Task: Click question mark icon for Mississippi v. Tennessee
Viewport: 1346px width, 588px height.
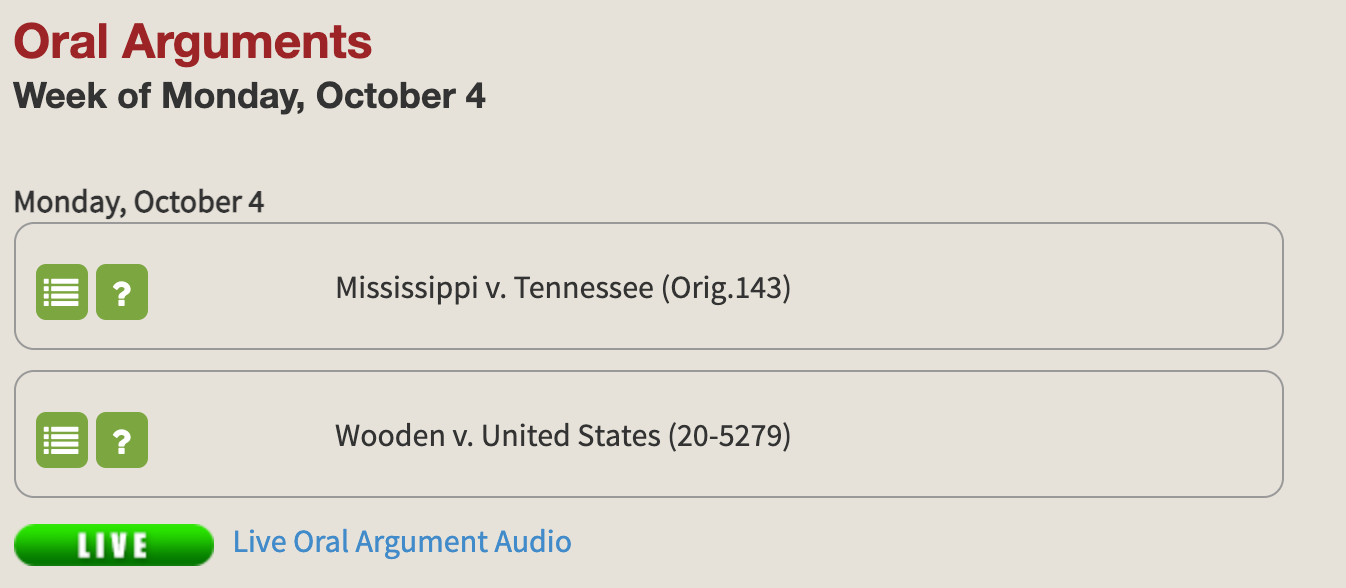Action: 122,293
